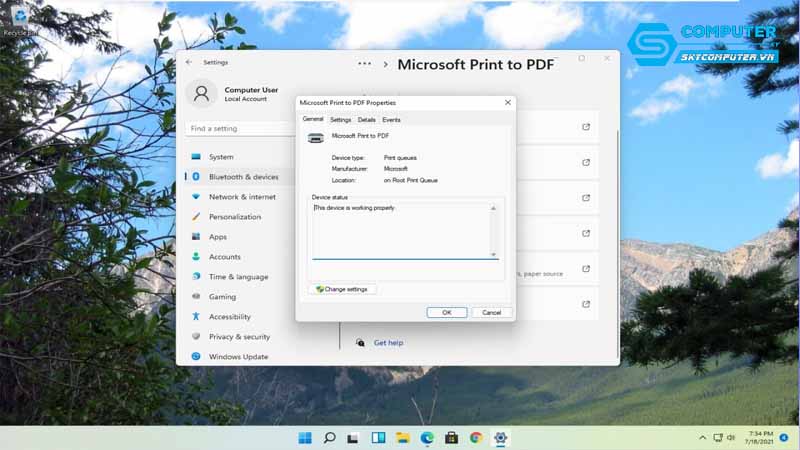Screen dimensions: 800x450
Task: Open Windows Update in the sidebar
Action: [238, 357]
